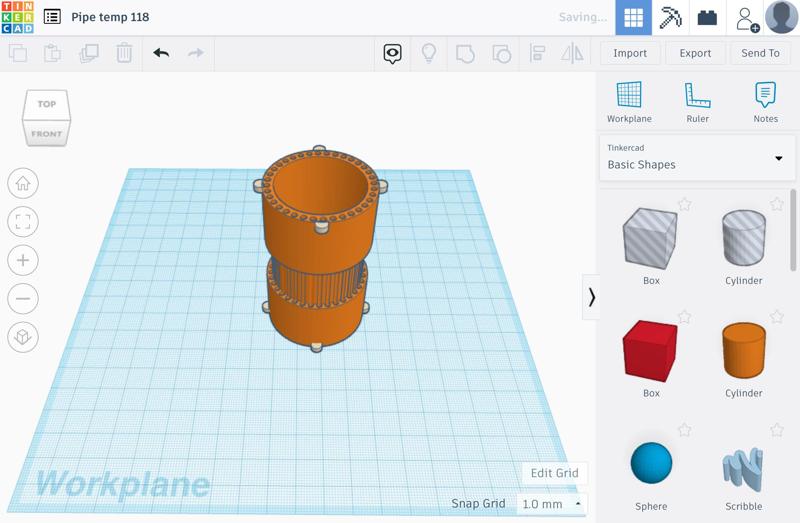Image resolution: width=800 pixels, height=523 pixels.
Task: Open the Snap Grid 1.0 mm dropdown
Action: [551, 504]
